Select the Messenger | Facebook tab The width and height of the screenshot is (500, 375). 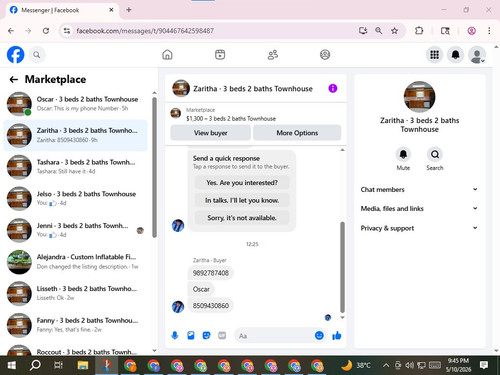[62, 10]
